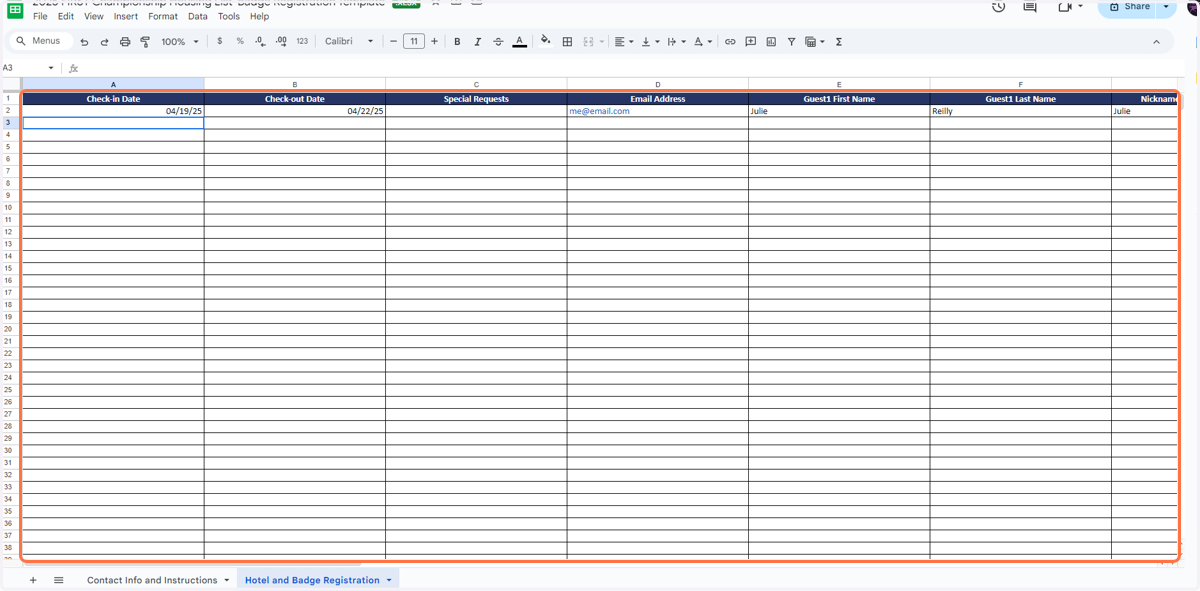1200x591 pixels.
Task: Open the Format menu
Action: point(163,17)
